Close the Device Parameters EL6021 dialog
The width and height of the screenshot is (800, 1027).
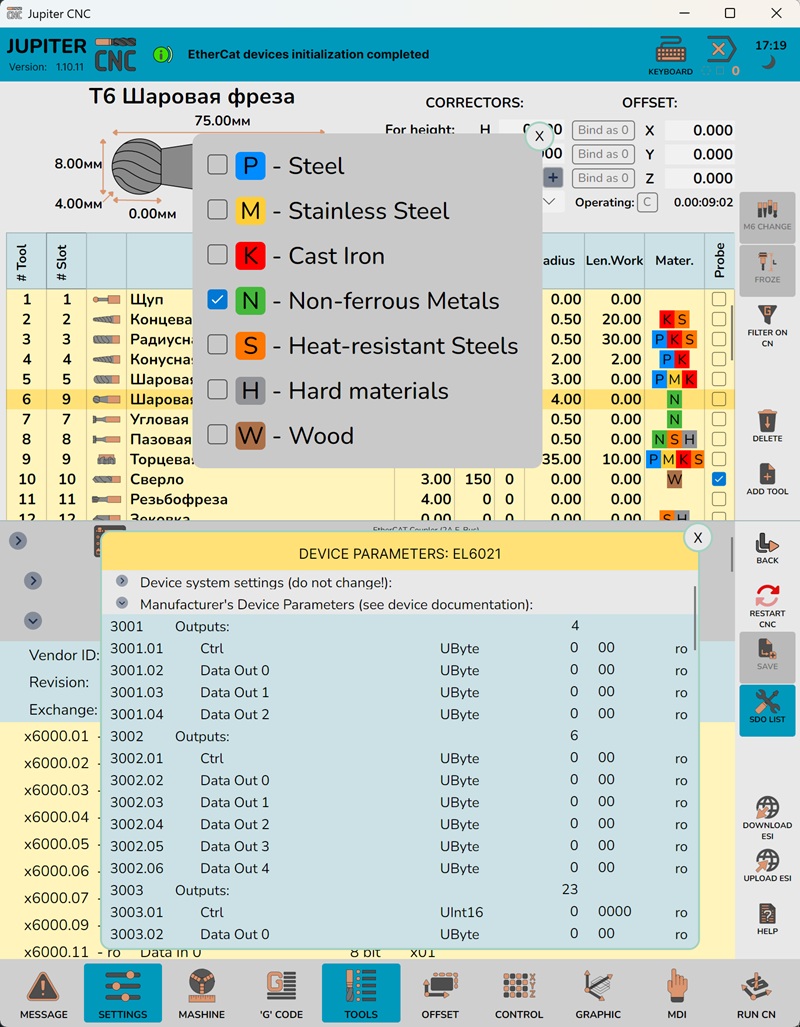click(x=698, y=538)
